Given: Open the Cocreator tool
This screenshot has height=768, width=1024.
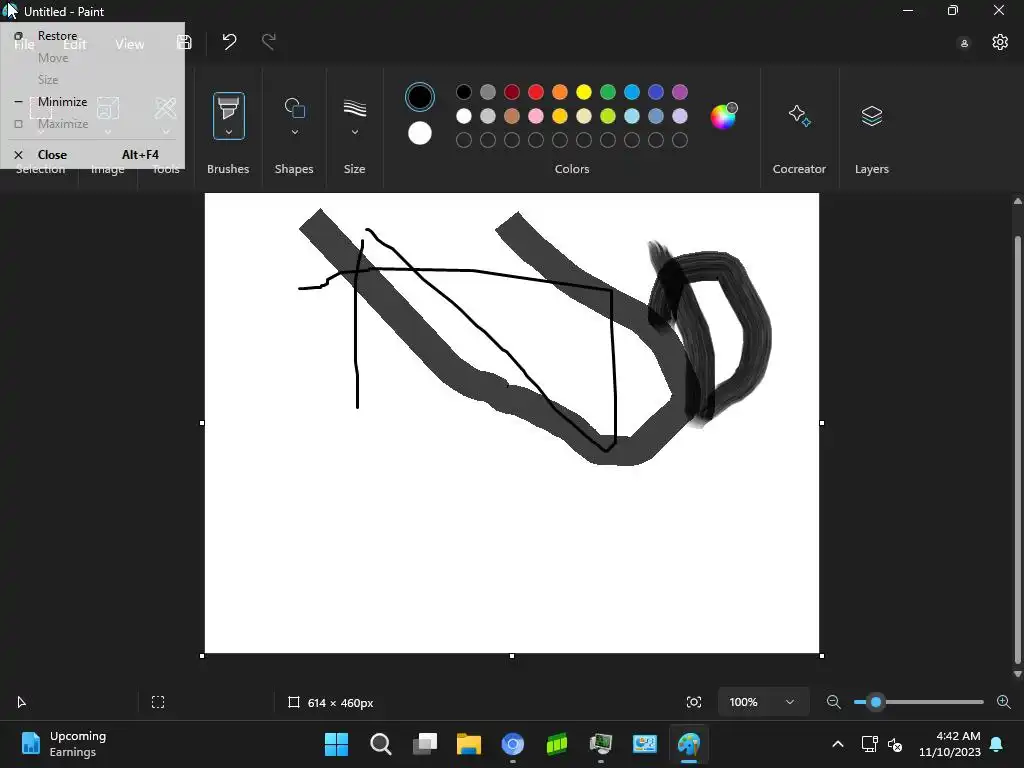Looking at the screenshot, I should click(x=799, y=116).
